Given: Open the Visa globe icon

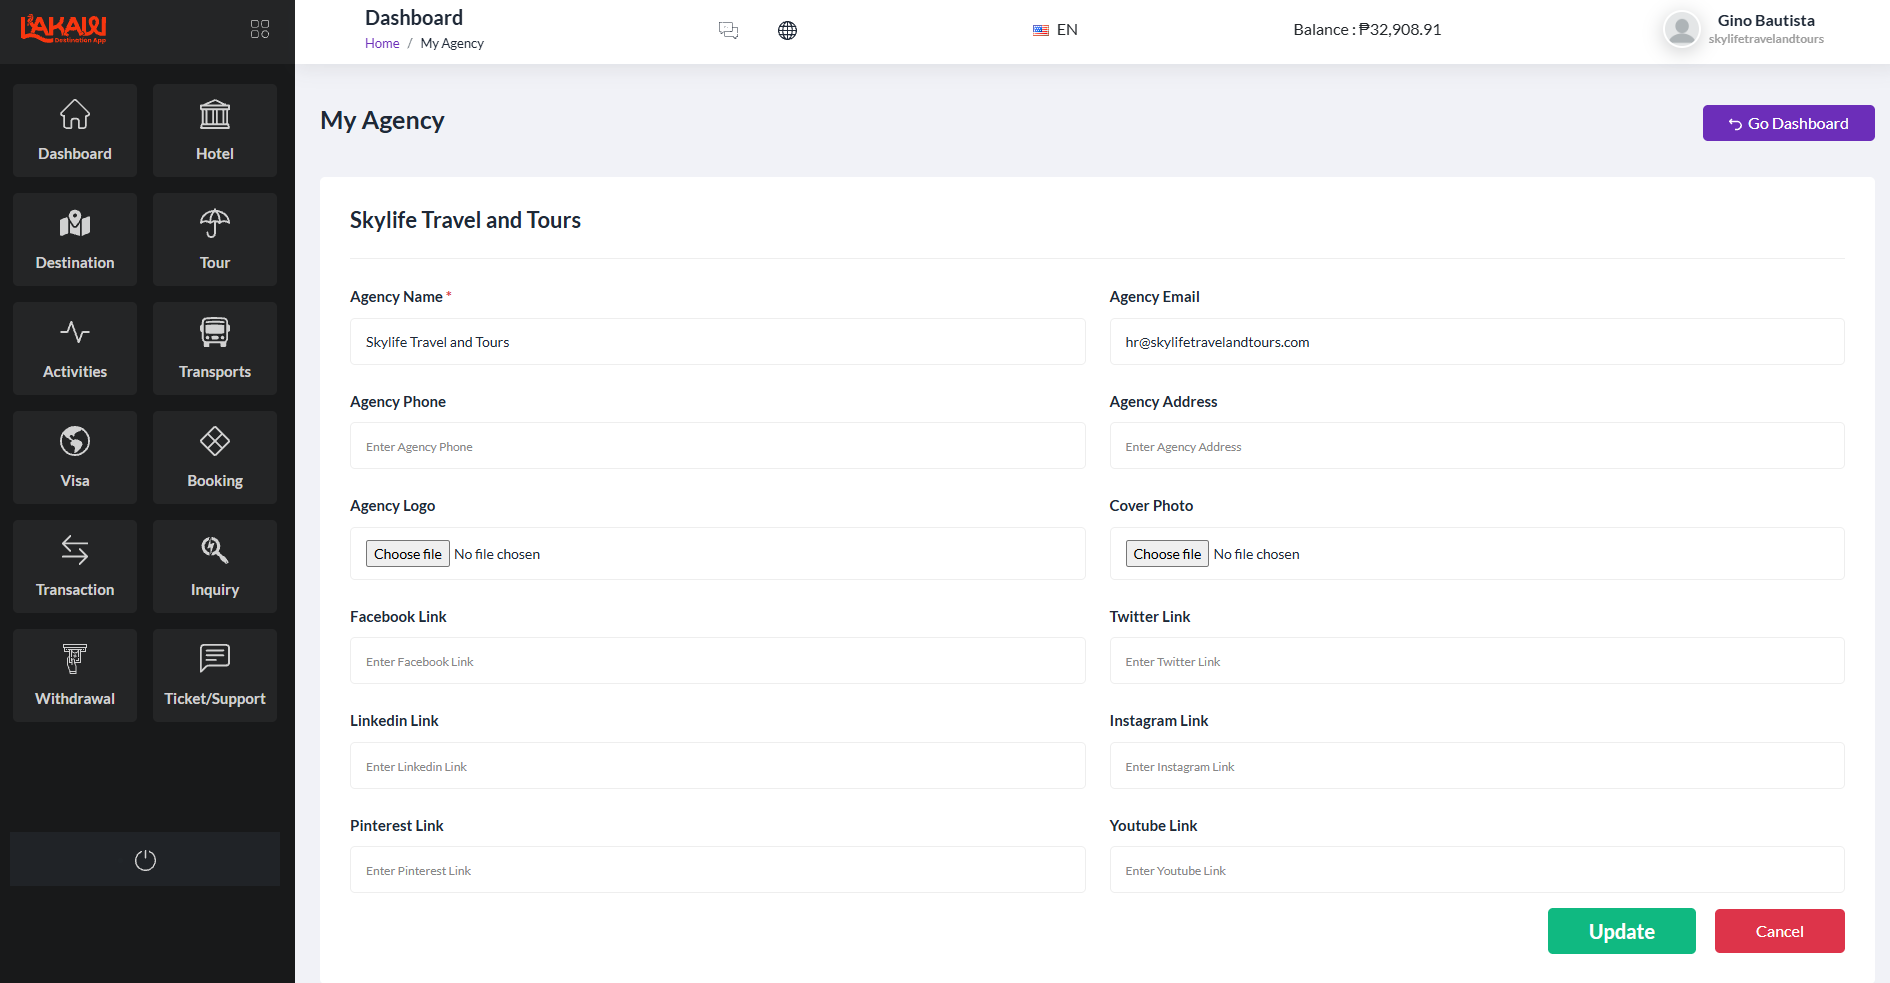Looking at the screenshot, I should click(x=75, y=441).
